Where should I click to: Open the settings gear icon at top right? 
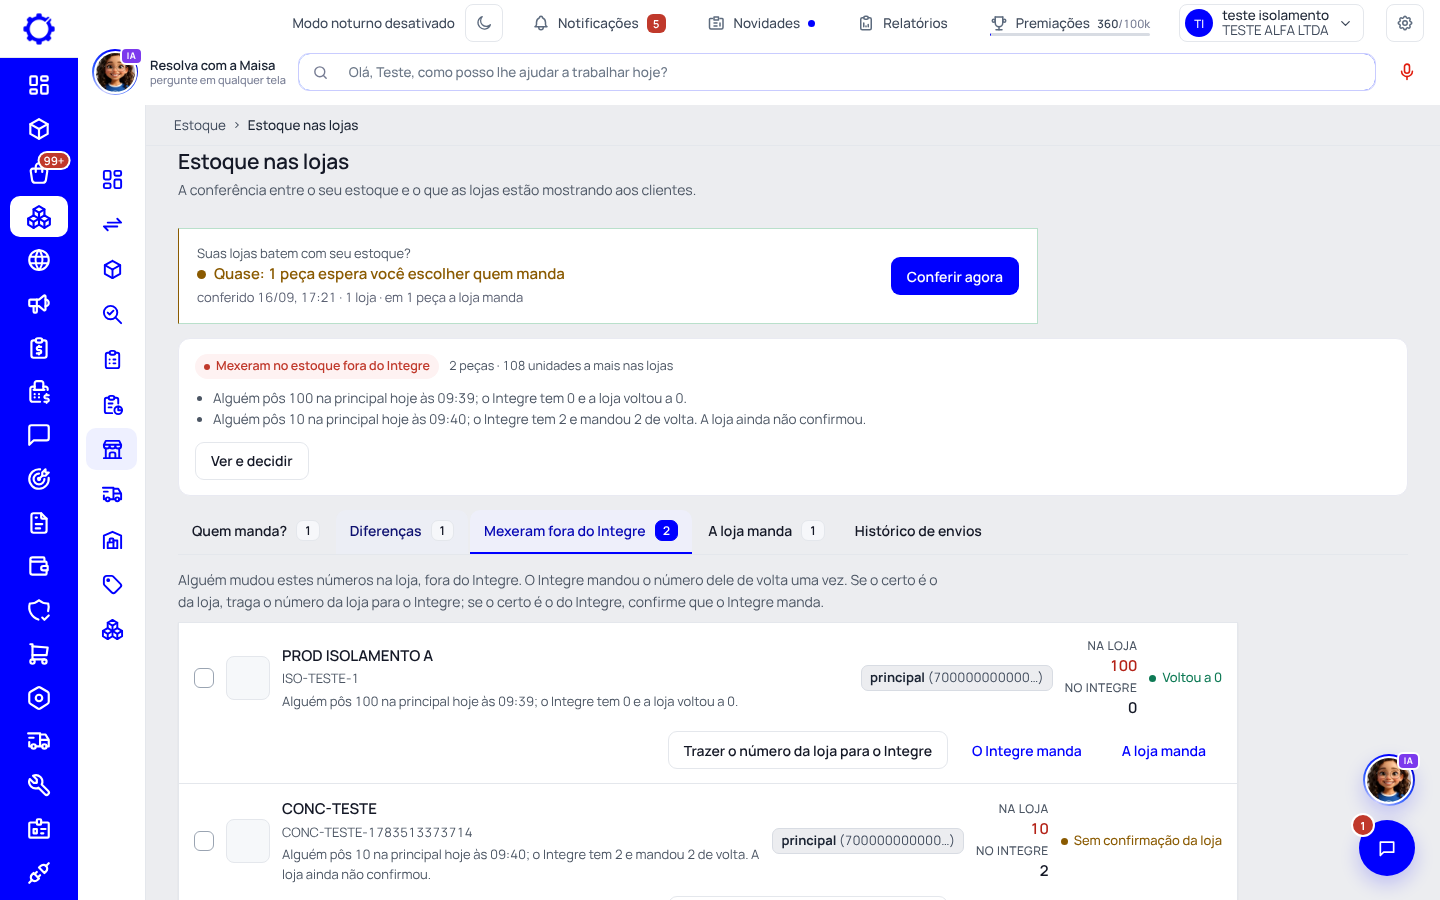point(1405,23)
